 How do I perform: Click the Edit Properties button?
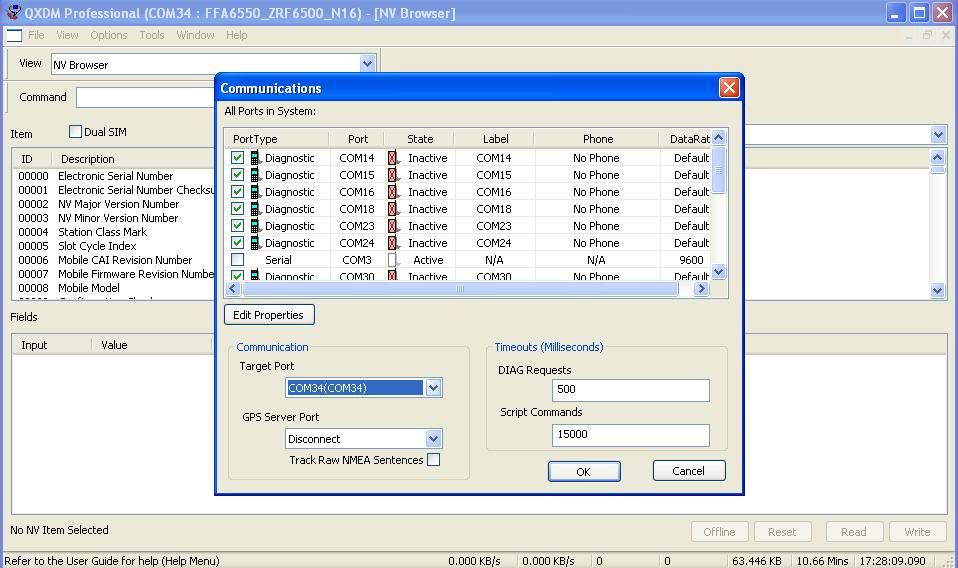(269, 315)
